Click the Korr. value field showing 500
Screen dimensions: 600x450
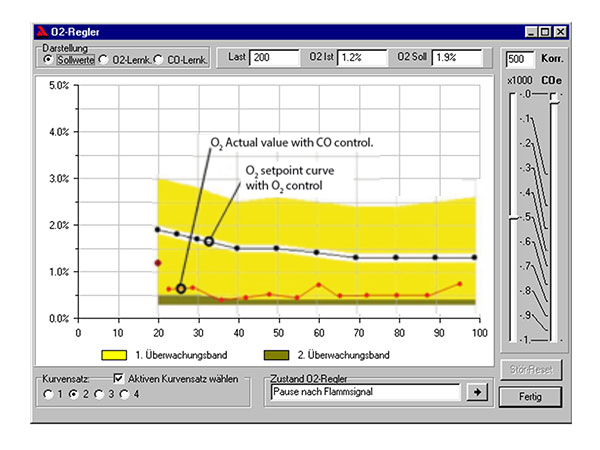pyautogui.click(x=520, y=59)
